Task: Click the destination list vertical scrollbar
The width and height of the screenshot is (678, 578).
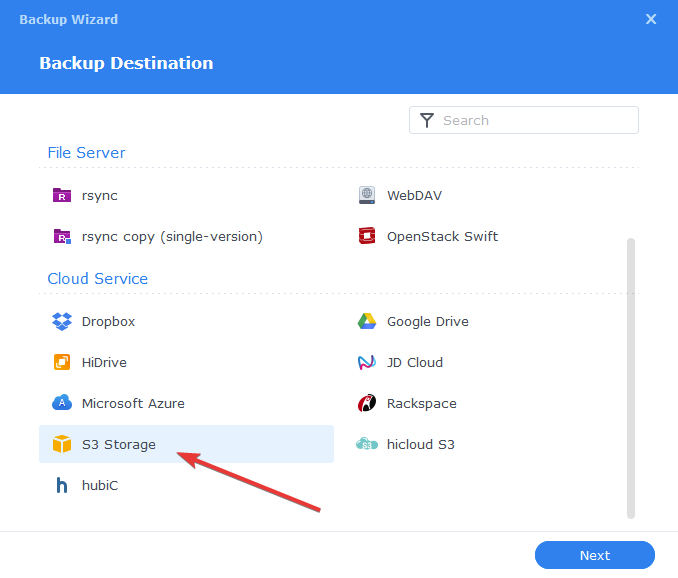Action: 631,378
